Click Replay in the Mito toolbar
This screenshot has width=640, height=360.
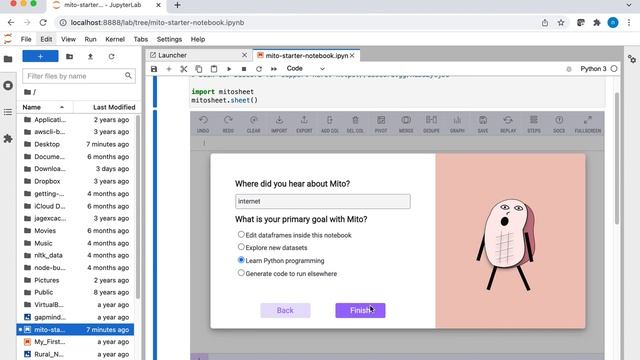point(508,124)
